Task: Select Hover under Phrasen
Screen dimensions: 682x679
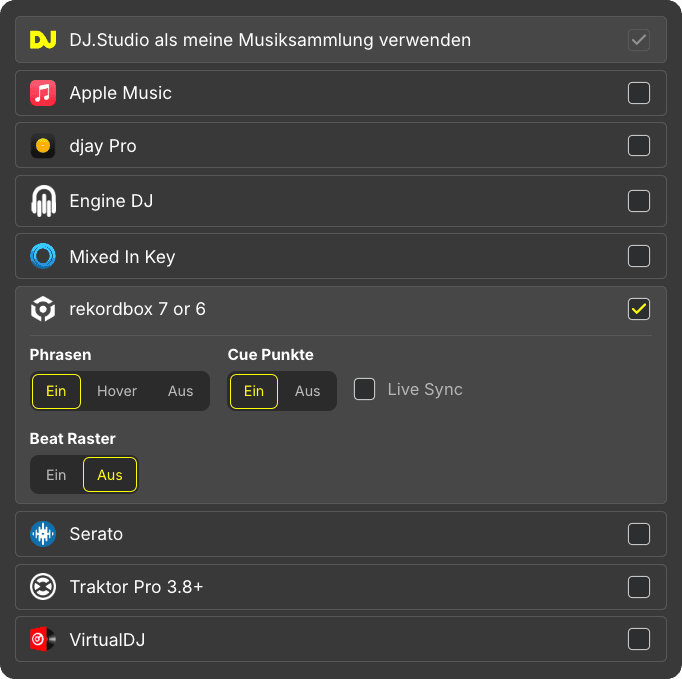Action: pyautogui.click(x=117, y=391)
